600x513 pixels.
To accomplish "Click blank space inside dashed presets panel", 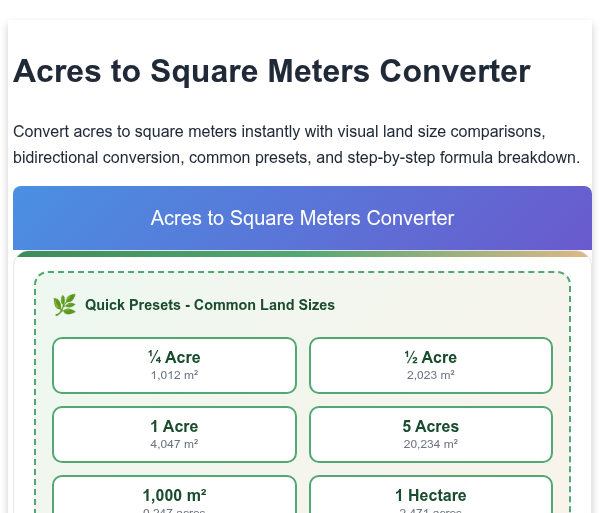I will [x=452, y=305].
